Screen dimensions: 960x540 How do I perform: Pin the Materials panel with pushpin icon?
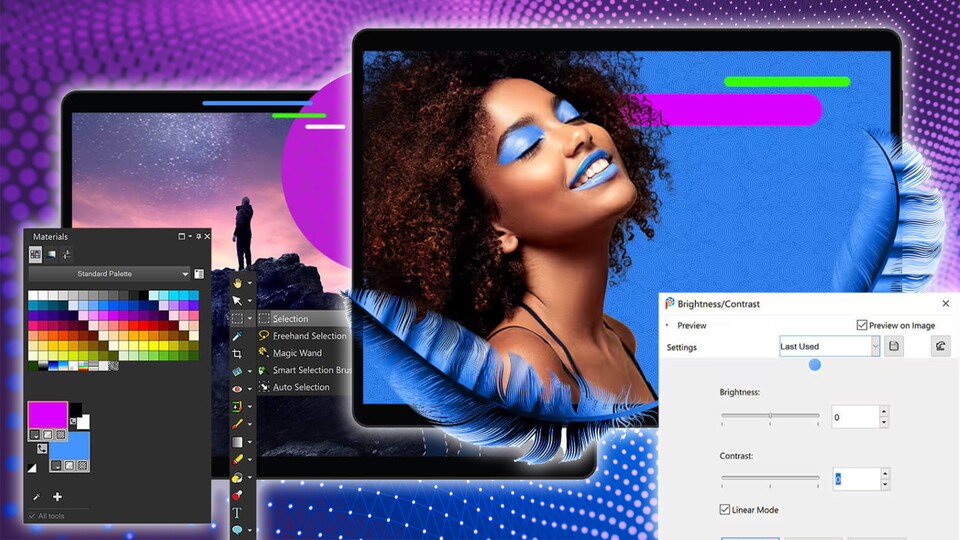click(x=198, y=236)
